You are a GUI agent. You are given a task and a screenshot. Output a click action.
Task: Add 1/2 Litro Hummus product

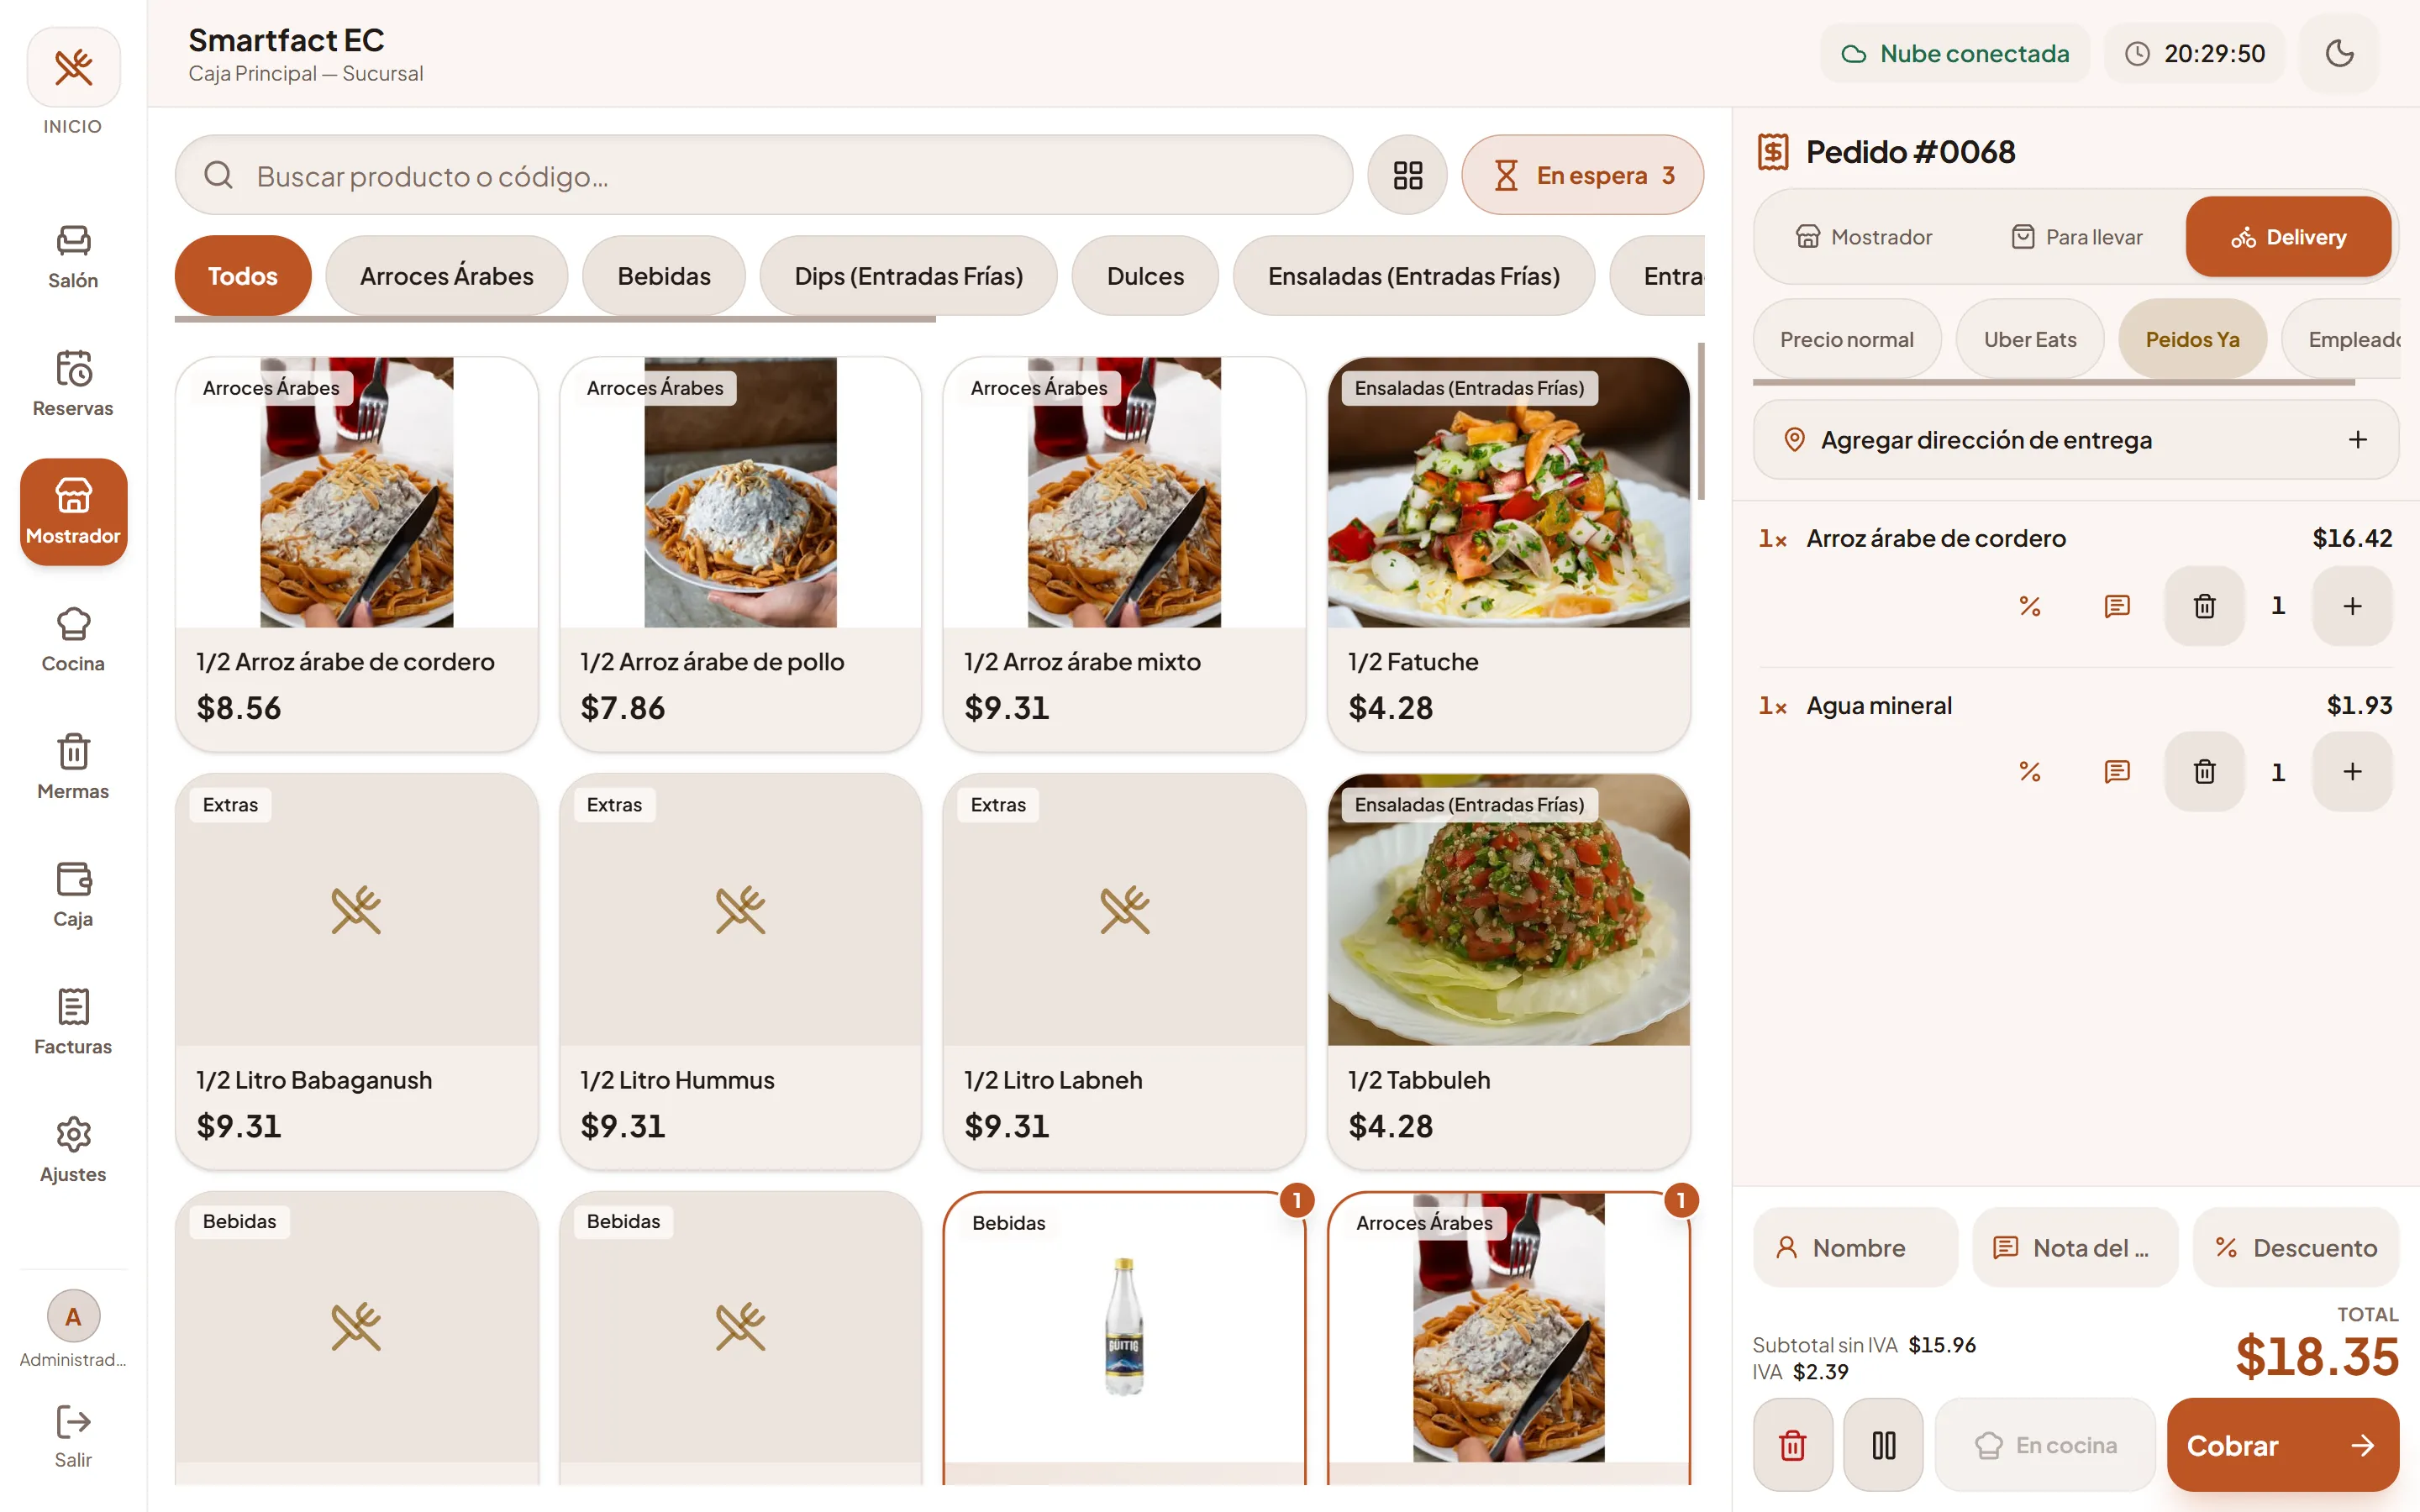740,971
